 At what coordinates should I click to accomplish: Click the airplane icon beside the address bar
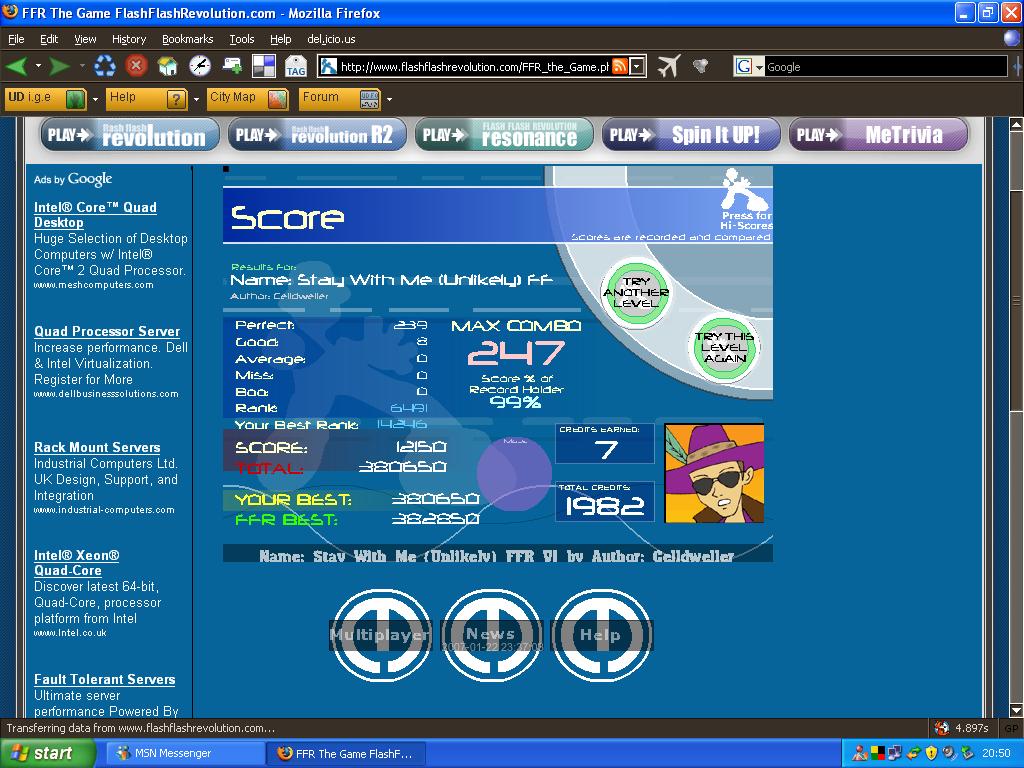pos(669,66)
